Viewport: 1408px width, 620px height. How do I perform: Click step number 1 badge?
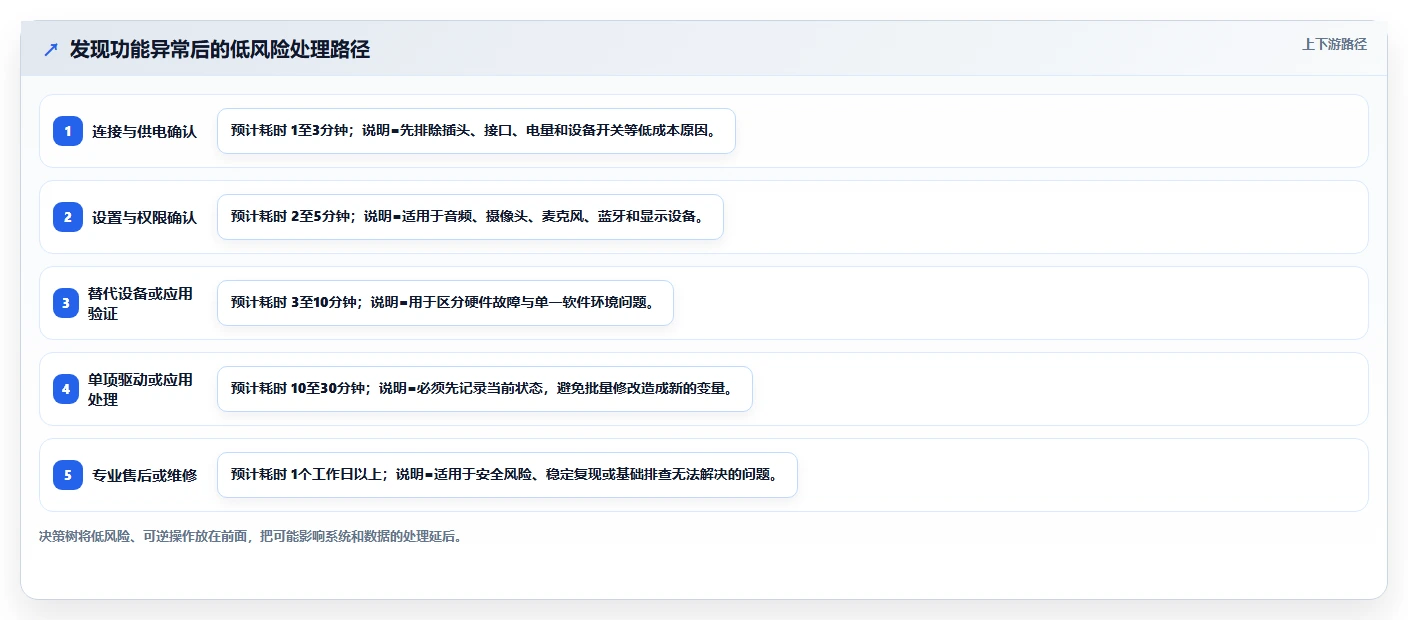(68, 131)
